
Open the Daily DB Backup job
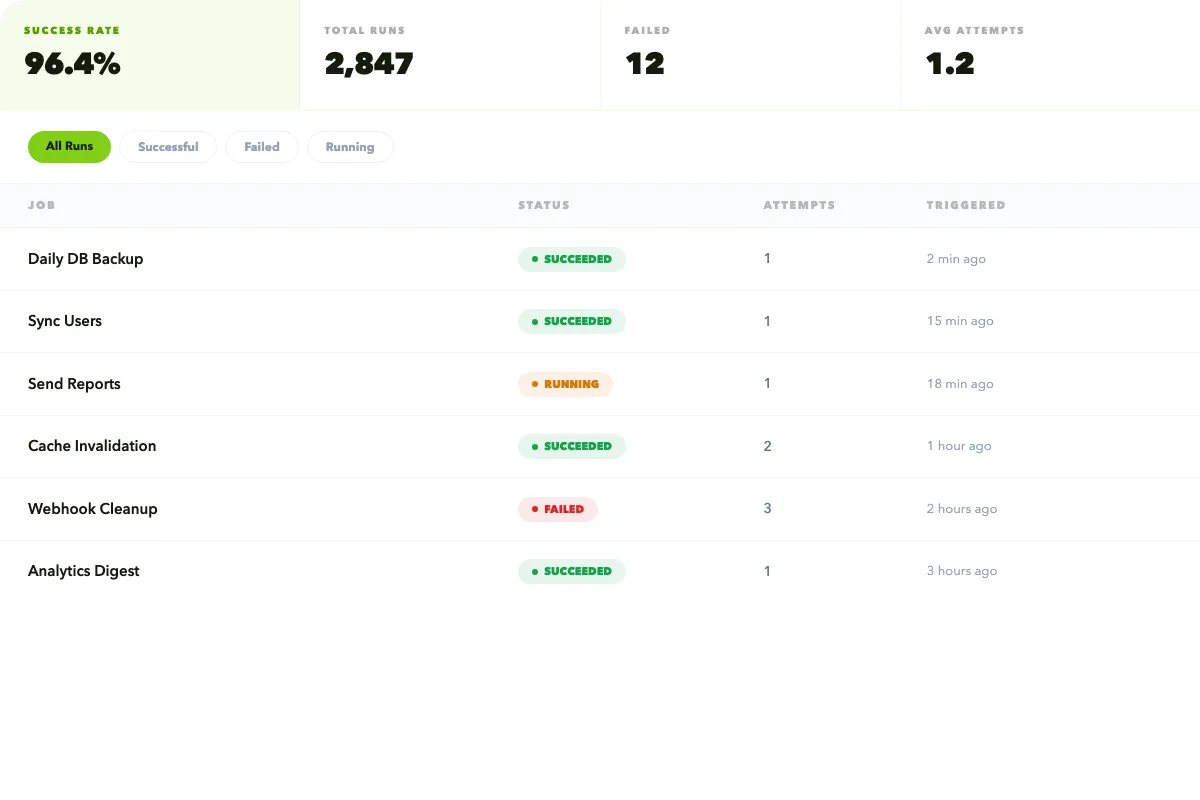[x=86, y=259]
